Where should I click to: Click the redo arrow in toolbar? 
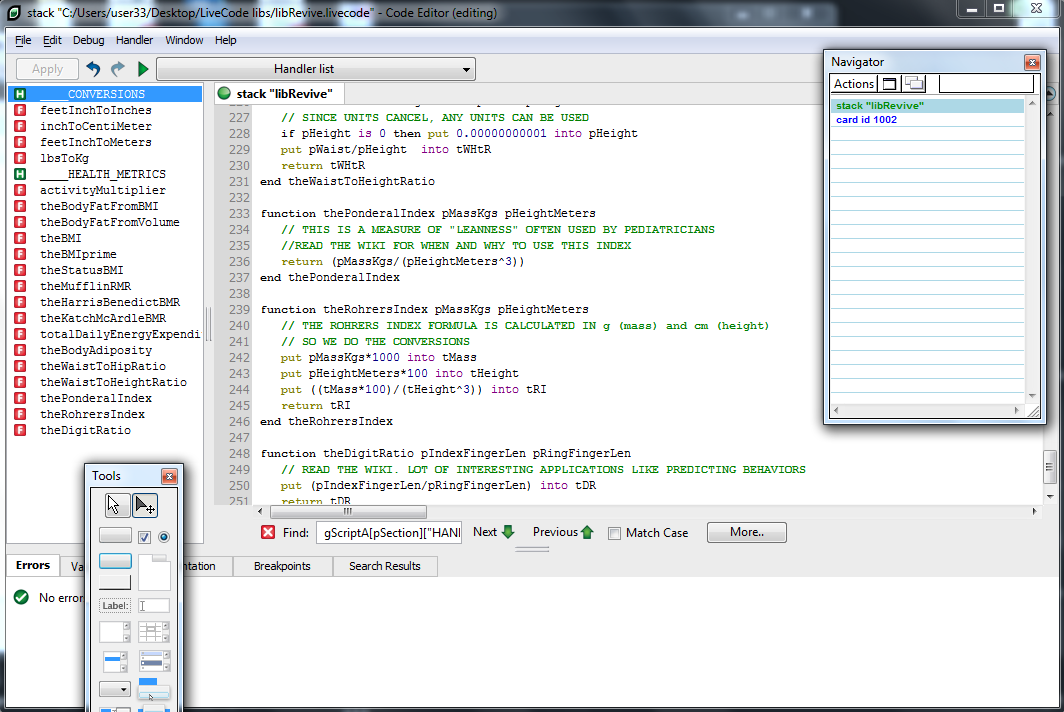tap(118, 69)
